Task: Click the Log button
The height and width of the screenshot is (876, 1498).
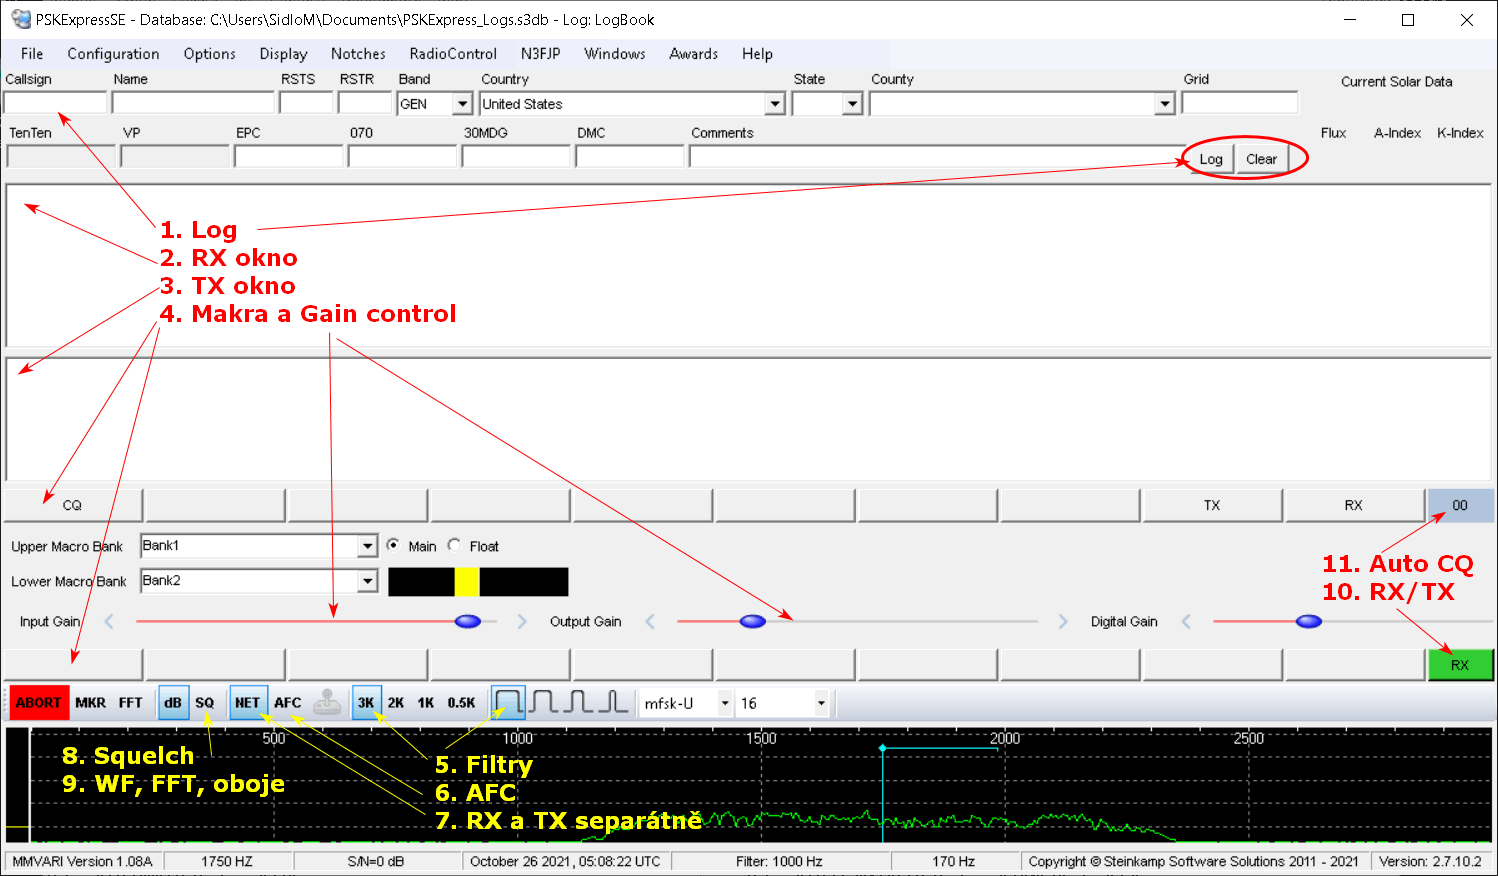Action: [x=1210, y=159]
